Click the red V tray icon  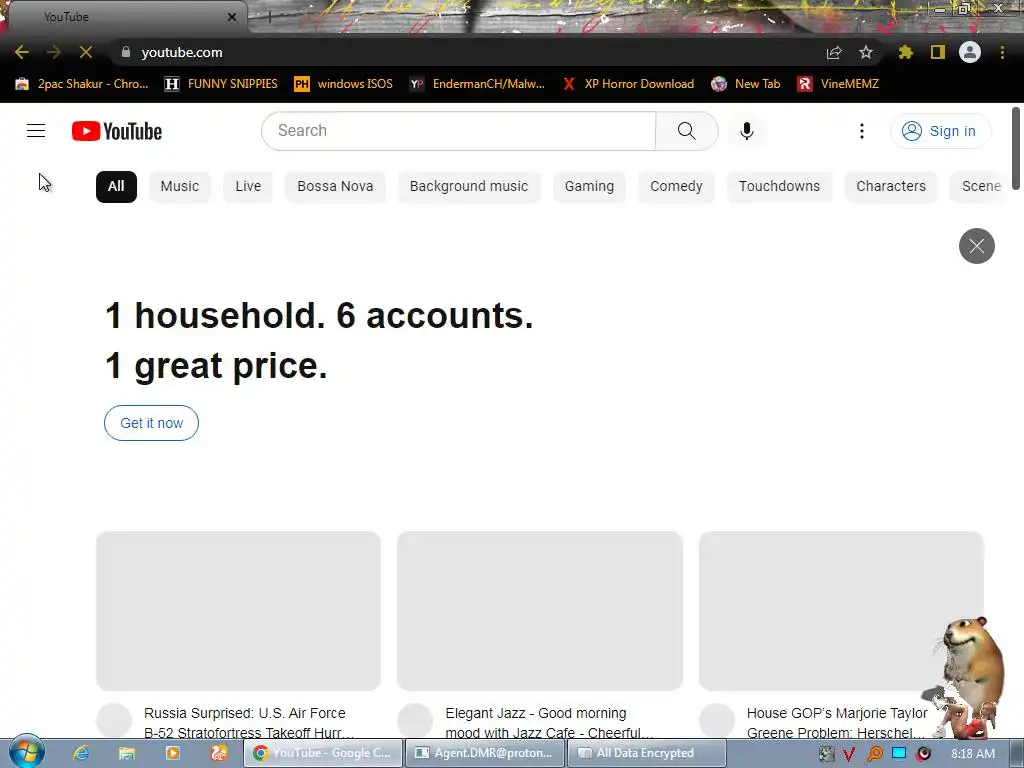coord(849,754)
